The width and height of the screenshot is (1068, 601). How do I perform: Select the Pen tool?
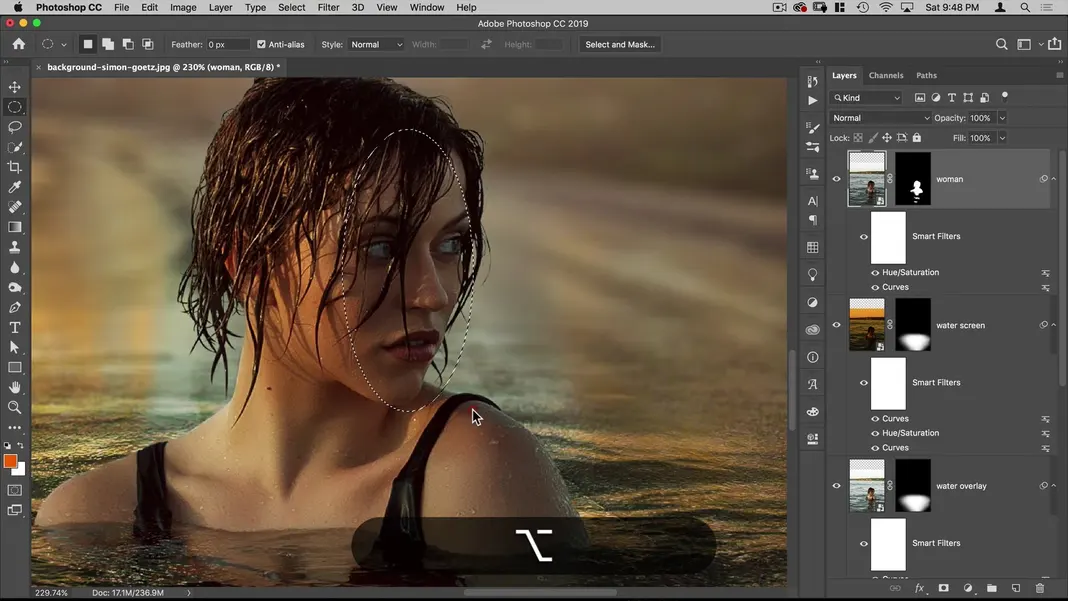pos(14,307)
